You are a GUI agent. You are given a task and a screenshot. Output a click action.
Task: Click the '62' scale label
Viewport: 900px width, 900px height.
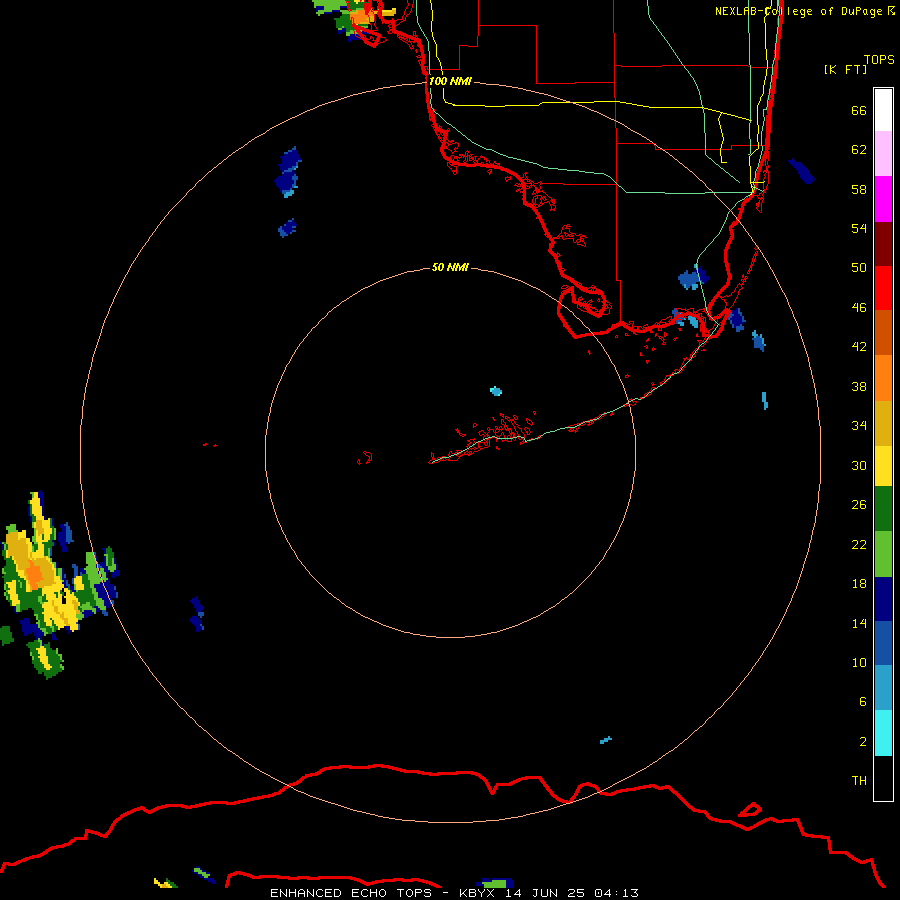coord(859,150)
